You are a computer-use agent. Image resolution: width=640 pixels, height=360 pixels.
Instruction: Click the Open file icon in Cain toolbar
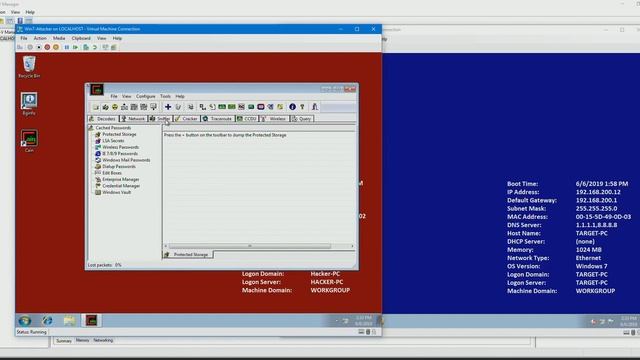click(96, 107)
